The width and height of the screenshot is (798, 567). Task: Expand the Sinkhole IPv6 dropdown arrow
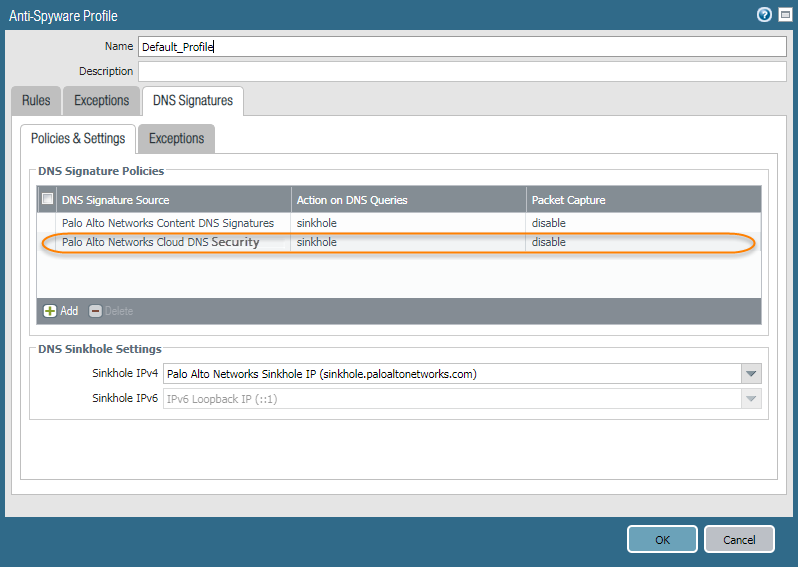751,399
